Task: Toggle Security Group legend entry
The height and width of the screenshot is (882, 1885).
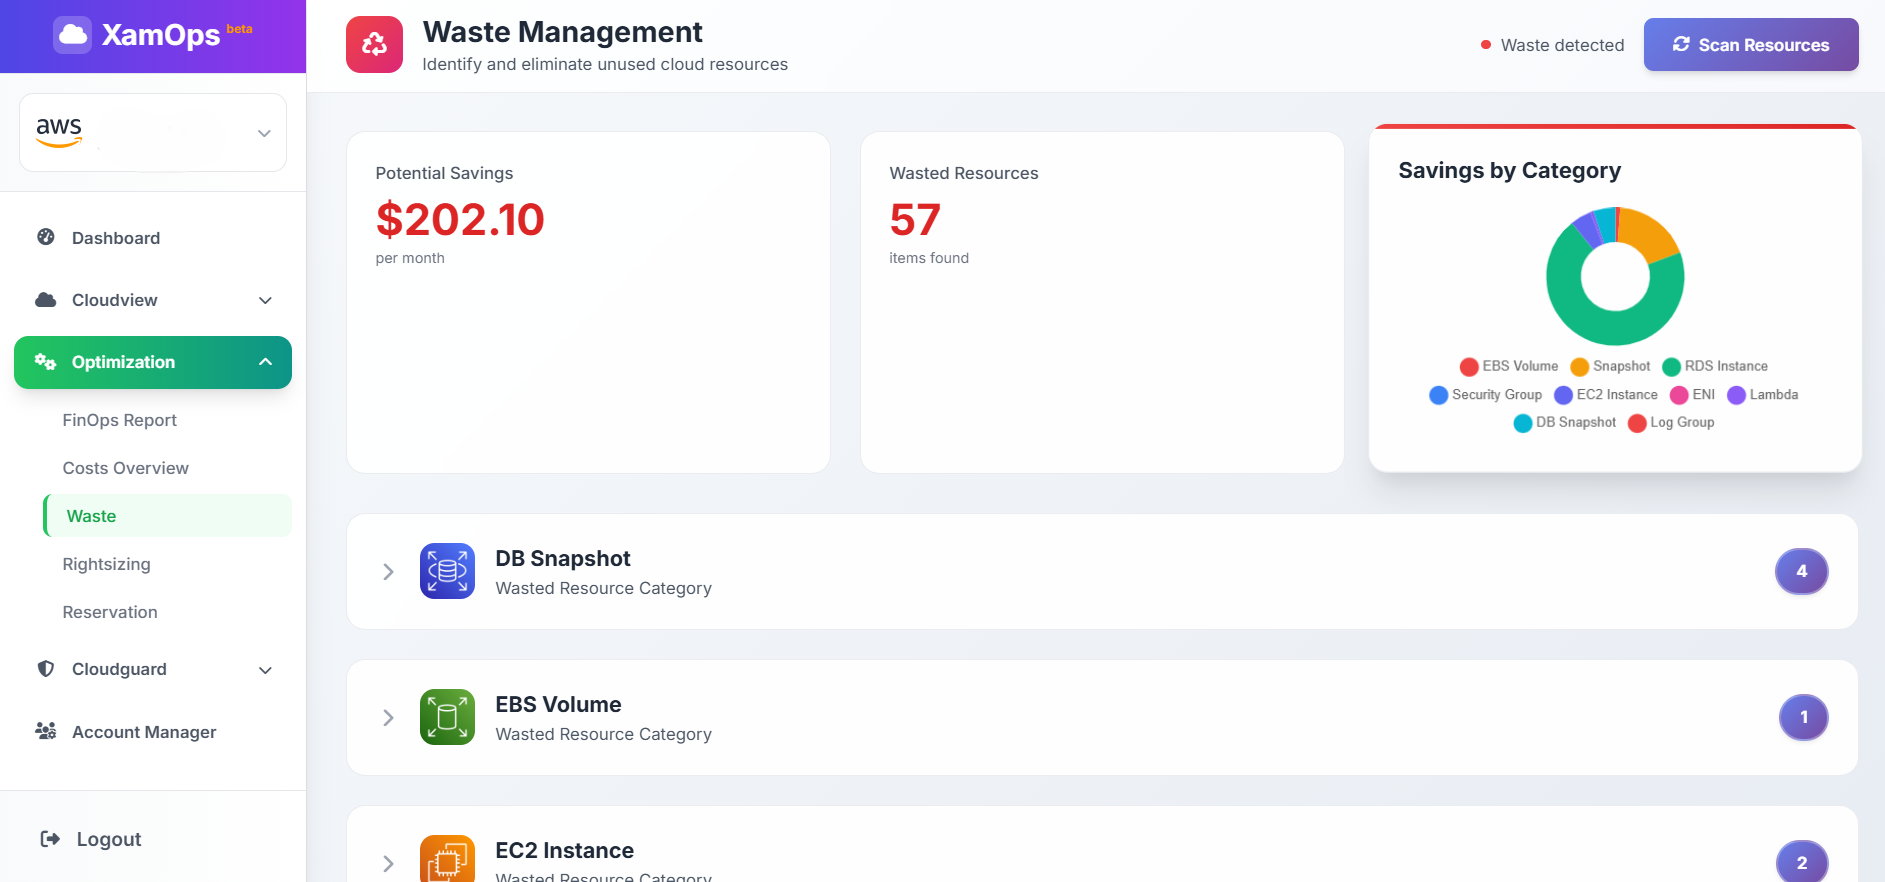Action: [1486, 395]
